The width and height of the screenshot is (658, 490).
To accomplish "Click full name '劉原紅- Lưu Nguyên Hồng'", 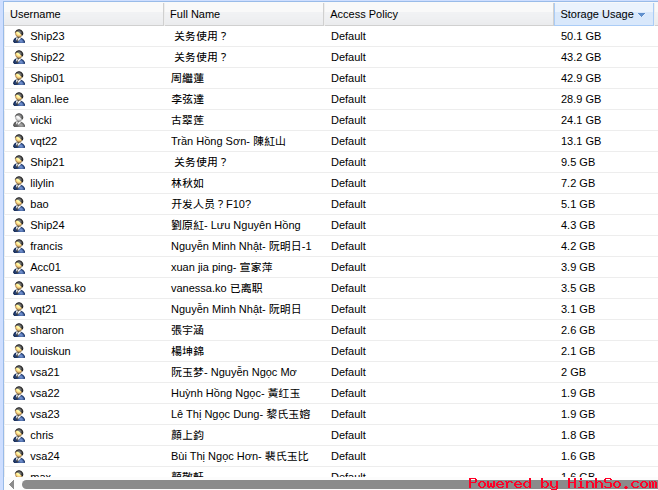I will tap(236, 225).
